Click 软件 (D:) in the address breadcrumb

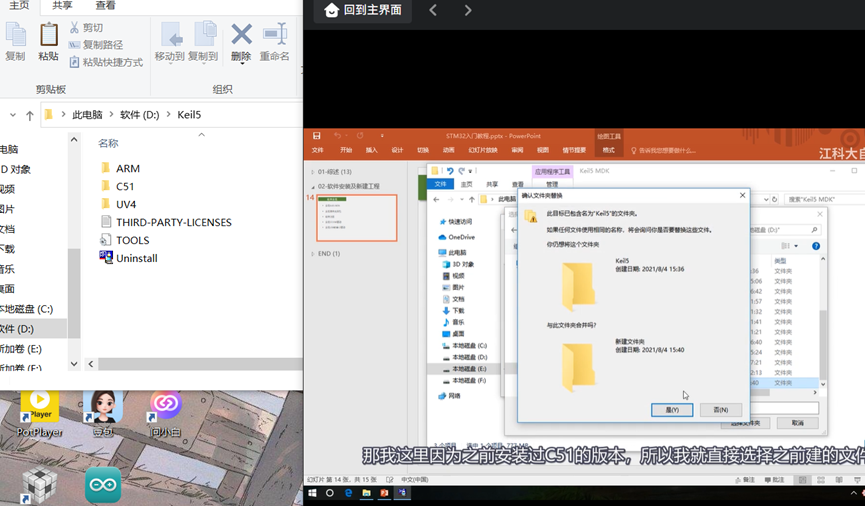(140, 115)
